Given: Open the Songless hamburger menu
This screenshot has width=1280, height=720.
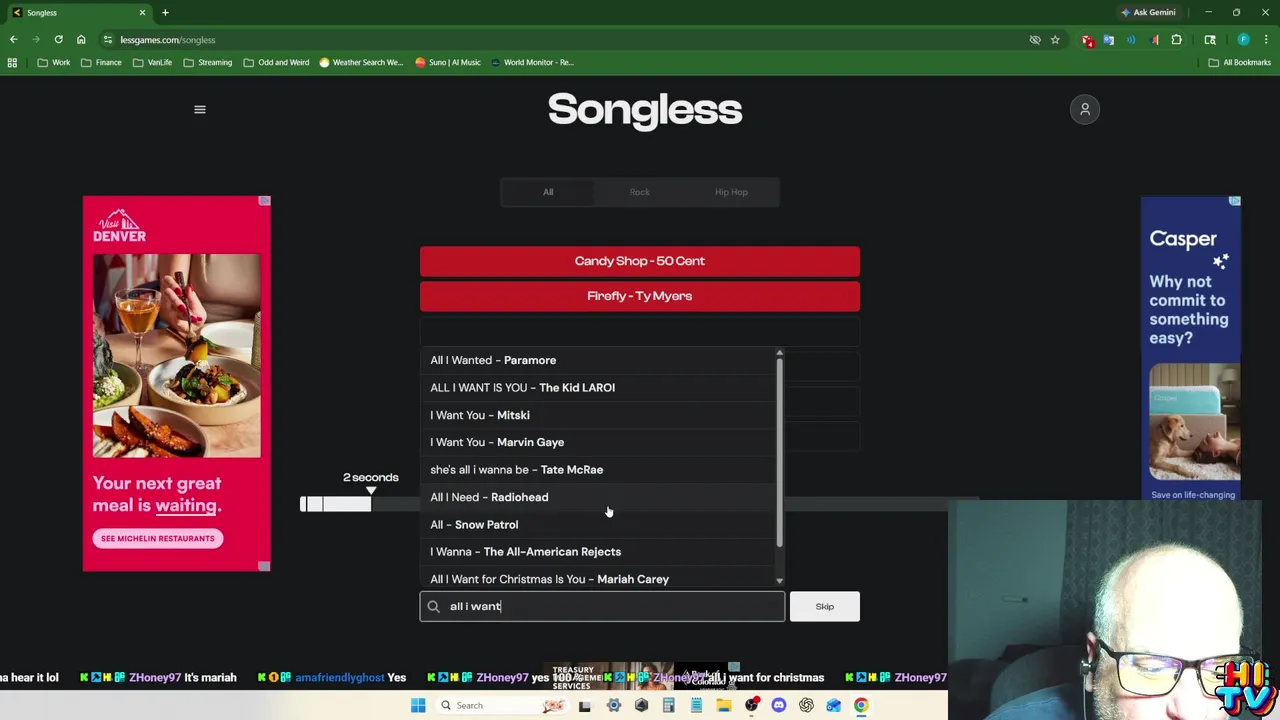Looking at the screenshot, I should [x=199, y=110].
